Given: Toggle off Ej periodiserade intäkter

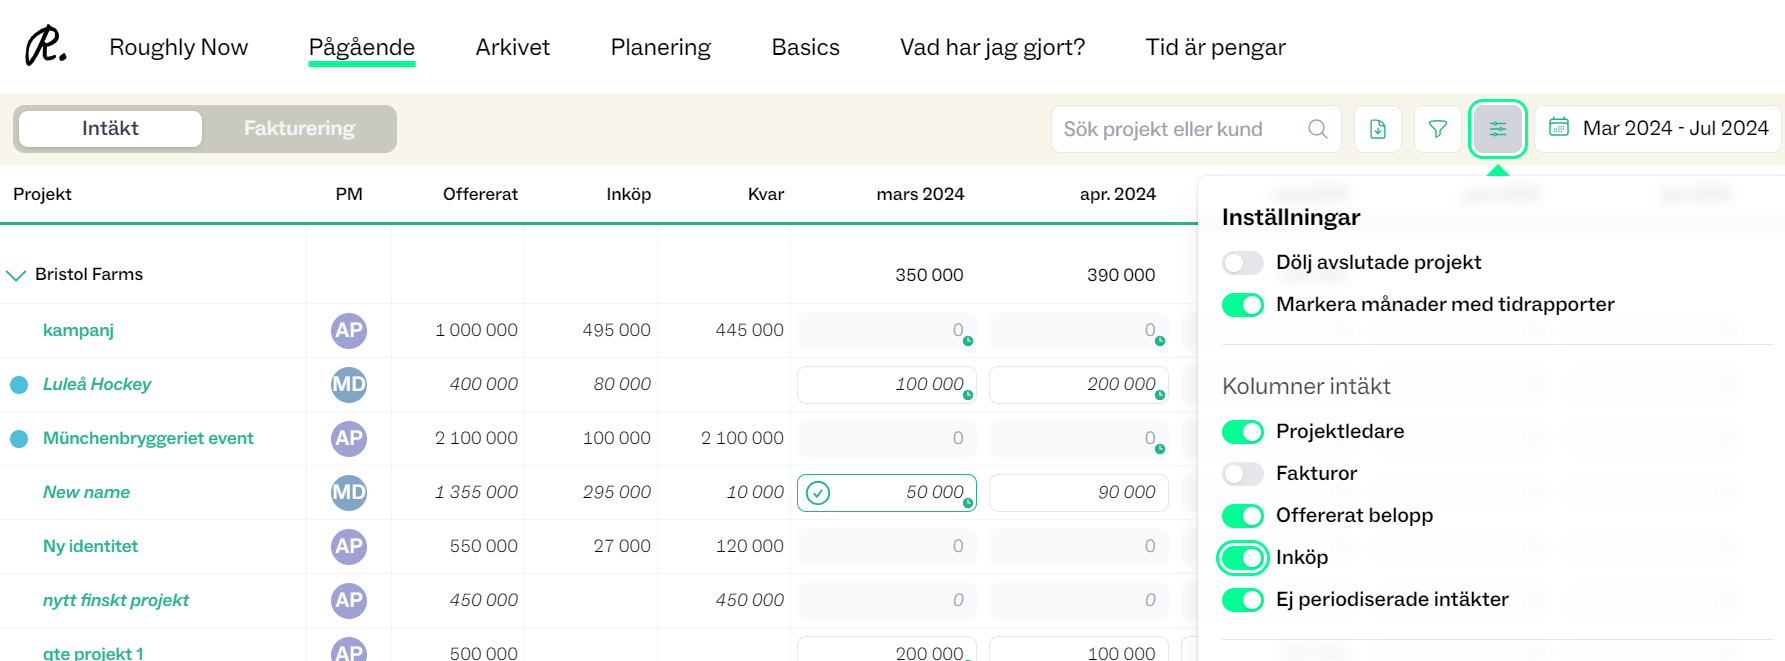Looking at the screenshot, I should pyautogui.click(x=1243, y=600).
